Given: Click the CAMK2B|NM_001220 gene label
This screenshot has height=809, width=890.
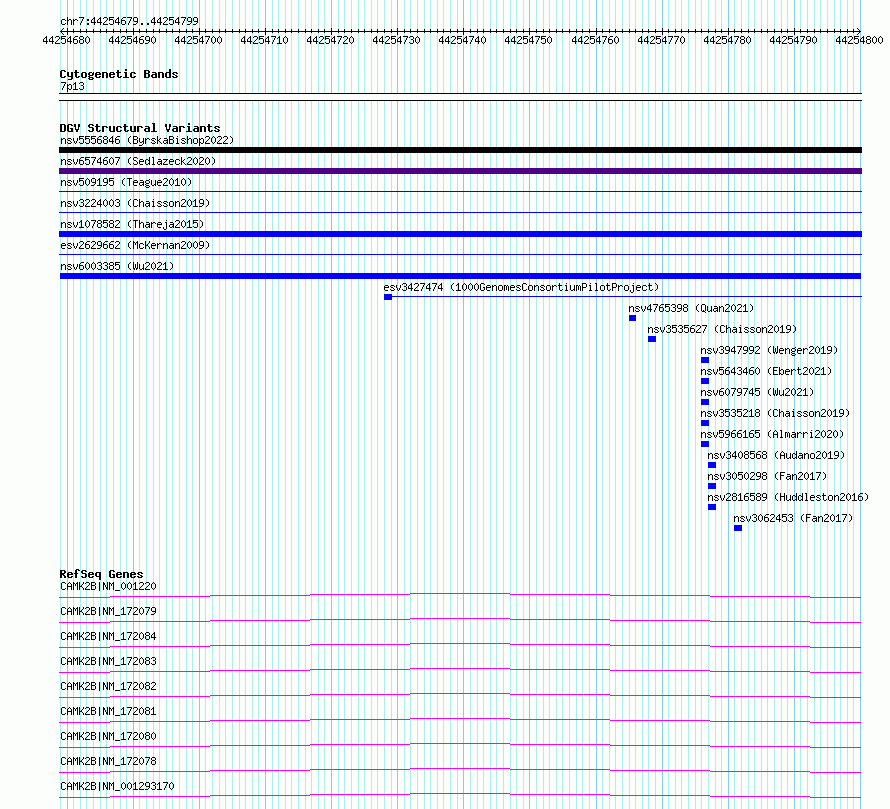Looking at the screenshot, I should [x=108, y=586].
